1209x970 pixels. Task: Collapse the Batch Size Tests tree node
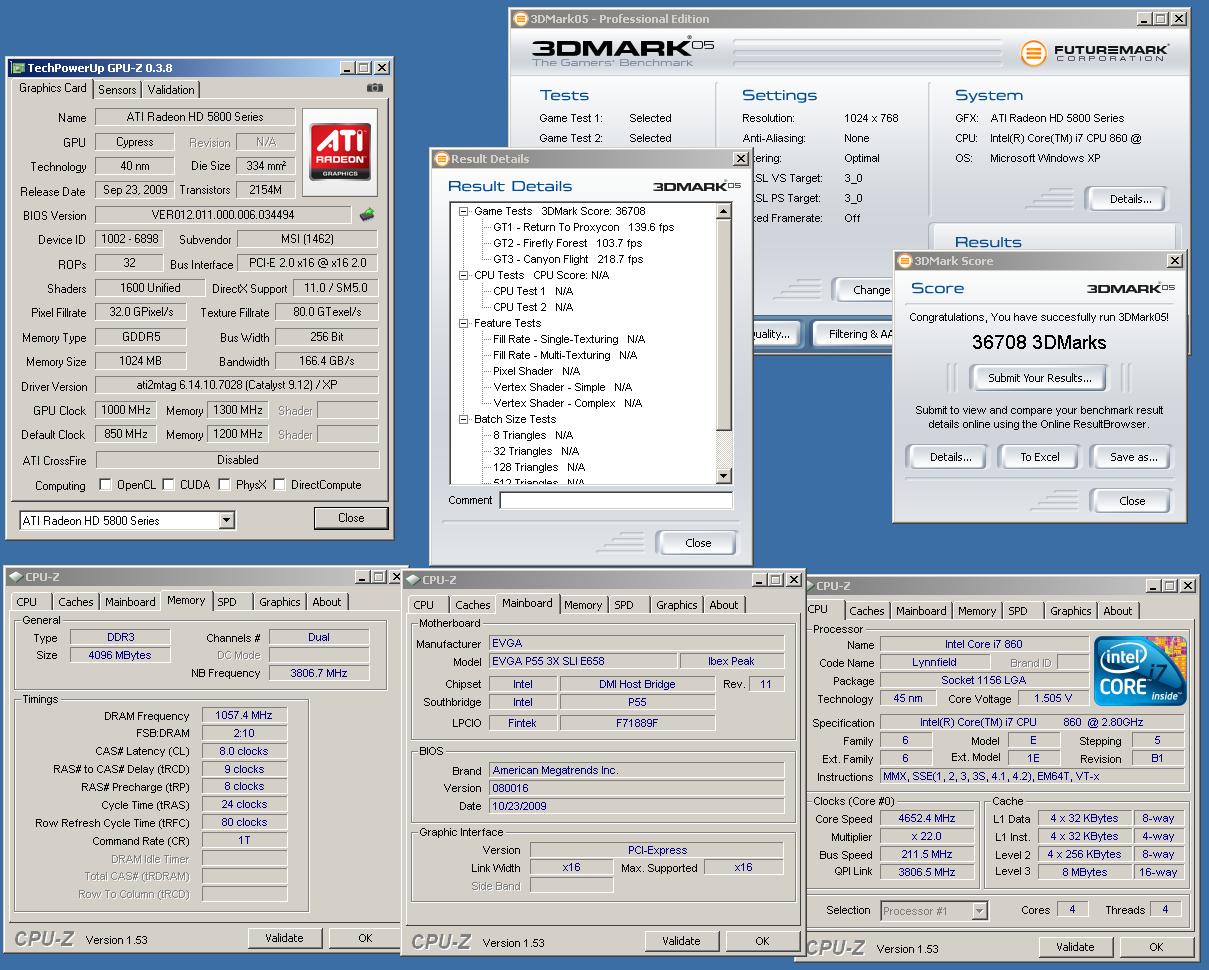464,419
